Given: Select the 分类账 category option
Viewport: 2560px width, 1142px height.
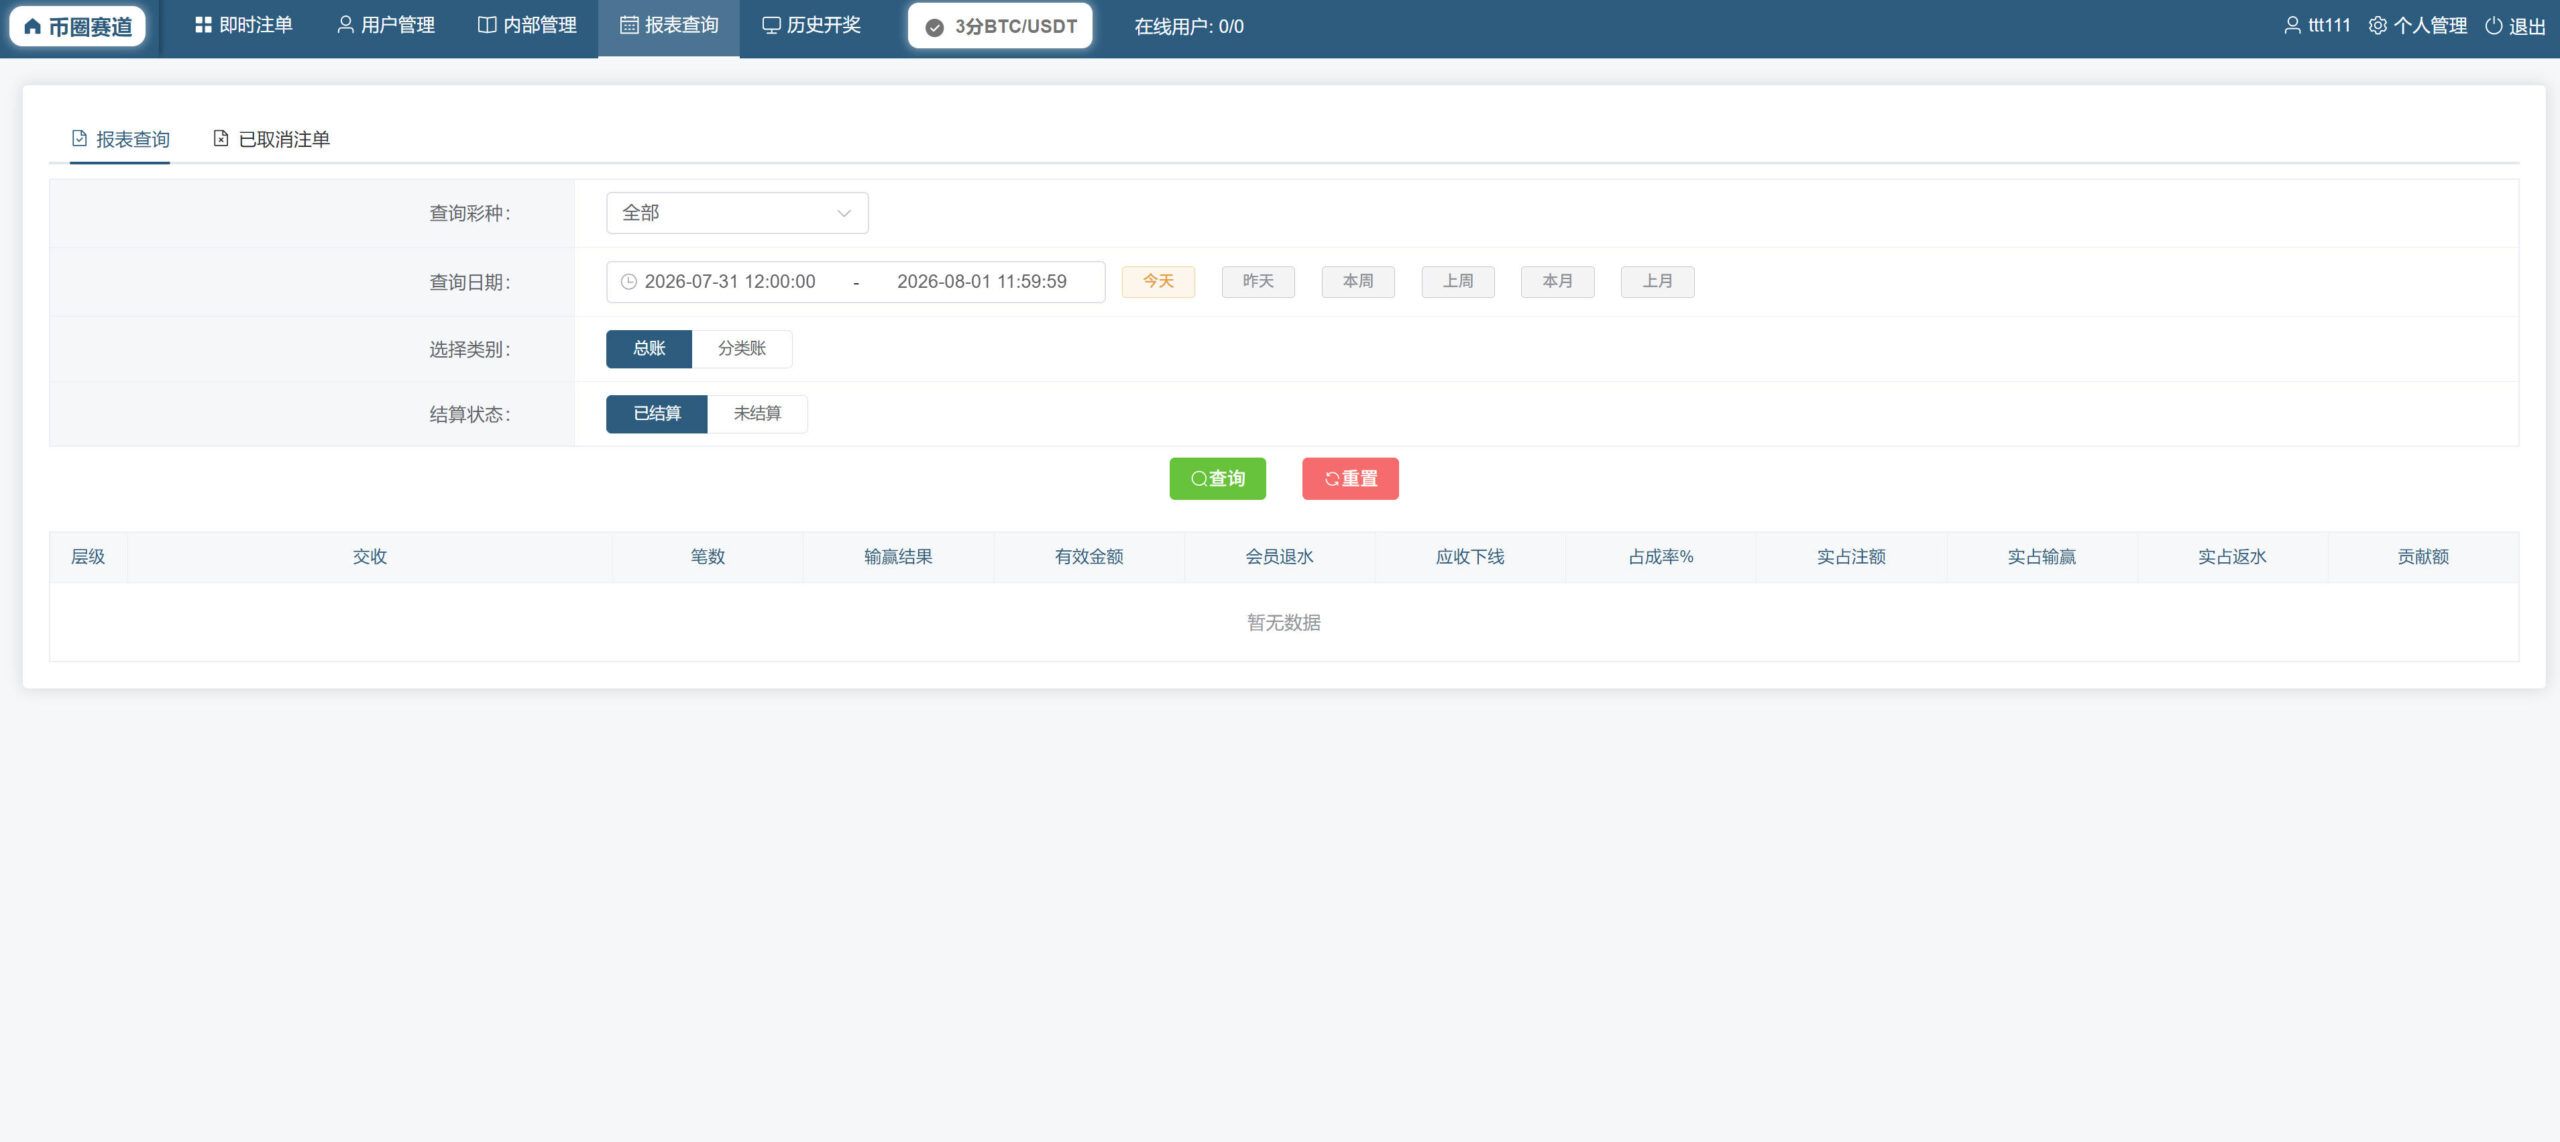Looking at the screenshot, I should click(x=742, y=349).
